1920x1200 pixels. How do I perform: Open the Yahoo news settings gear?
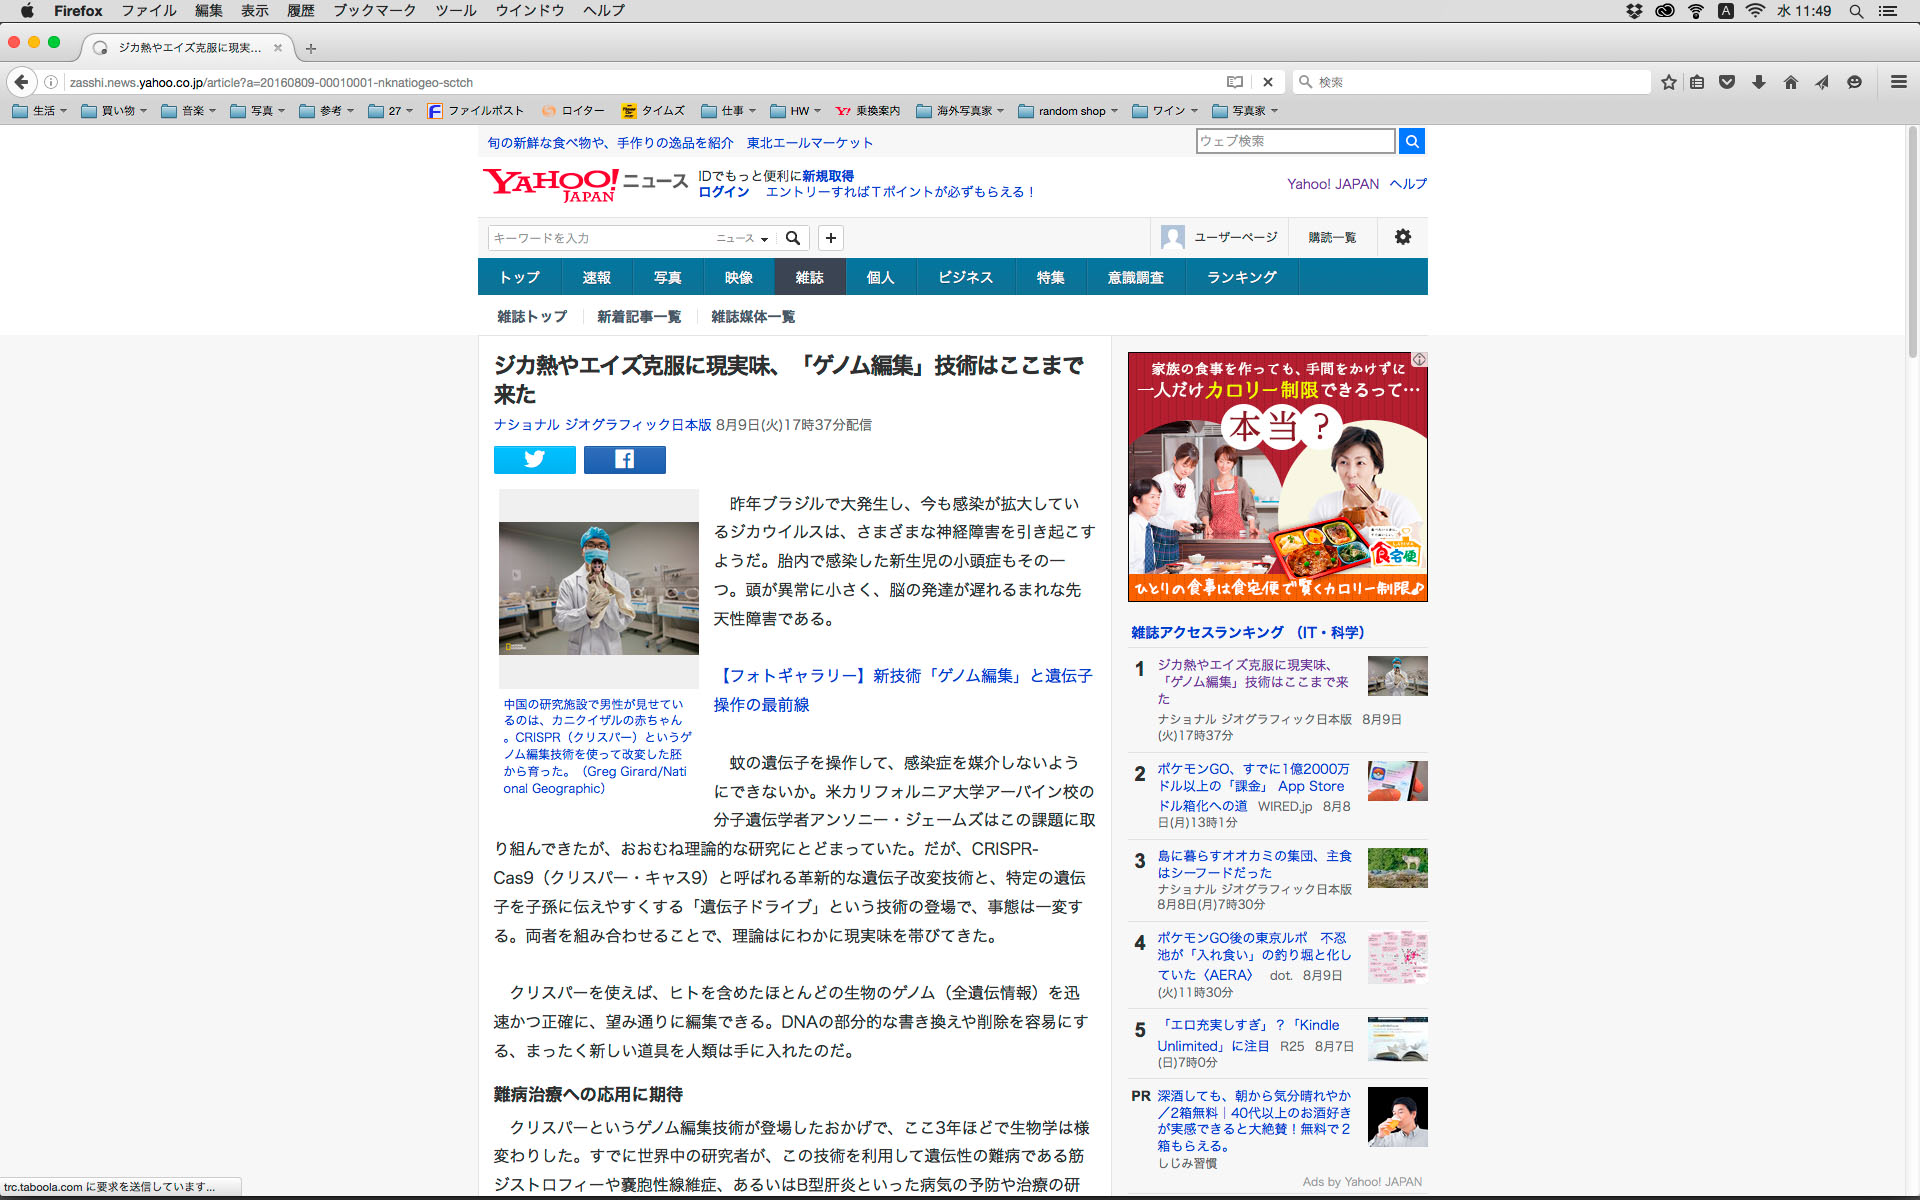1402,237
